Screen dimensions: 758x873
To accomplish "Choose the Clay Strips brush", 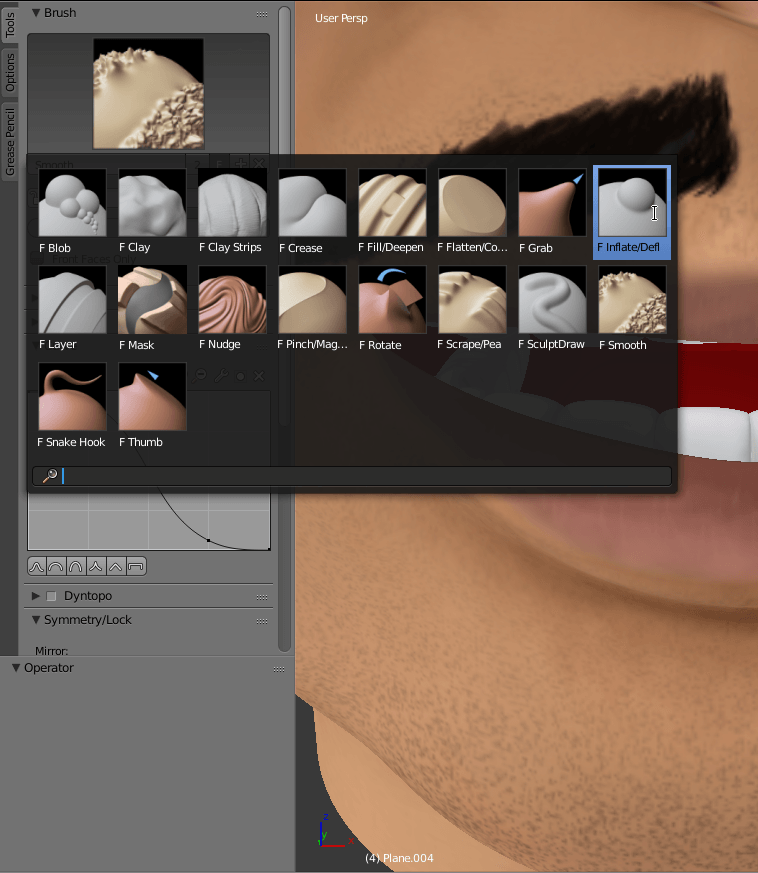I will 232,203.
